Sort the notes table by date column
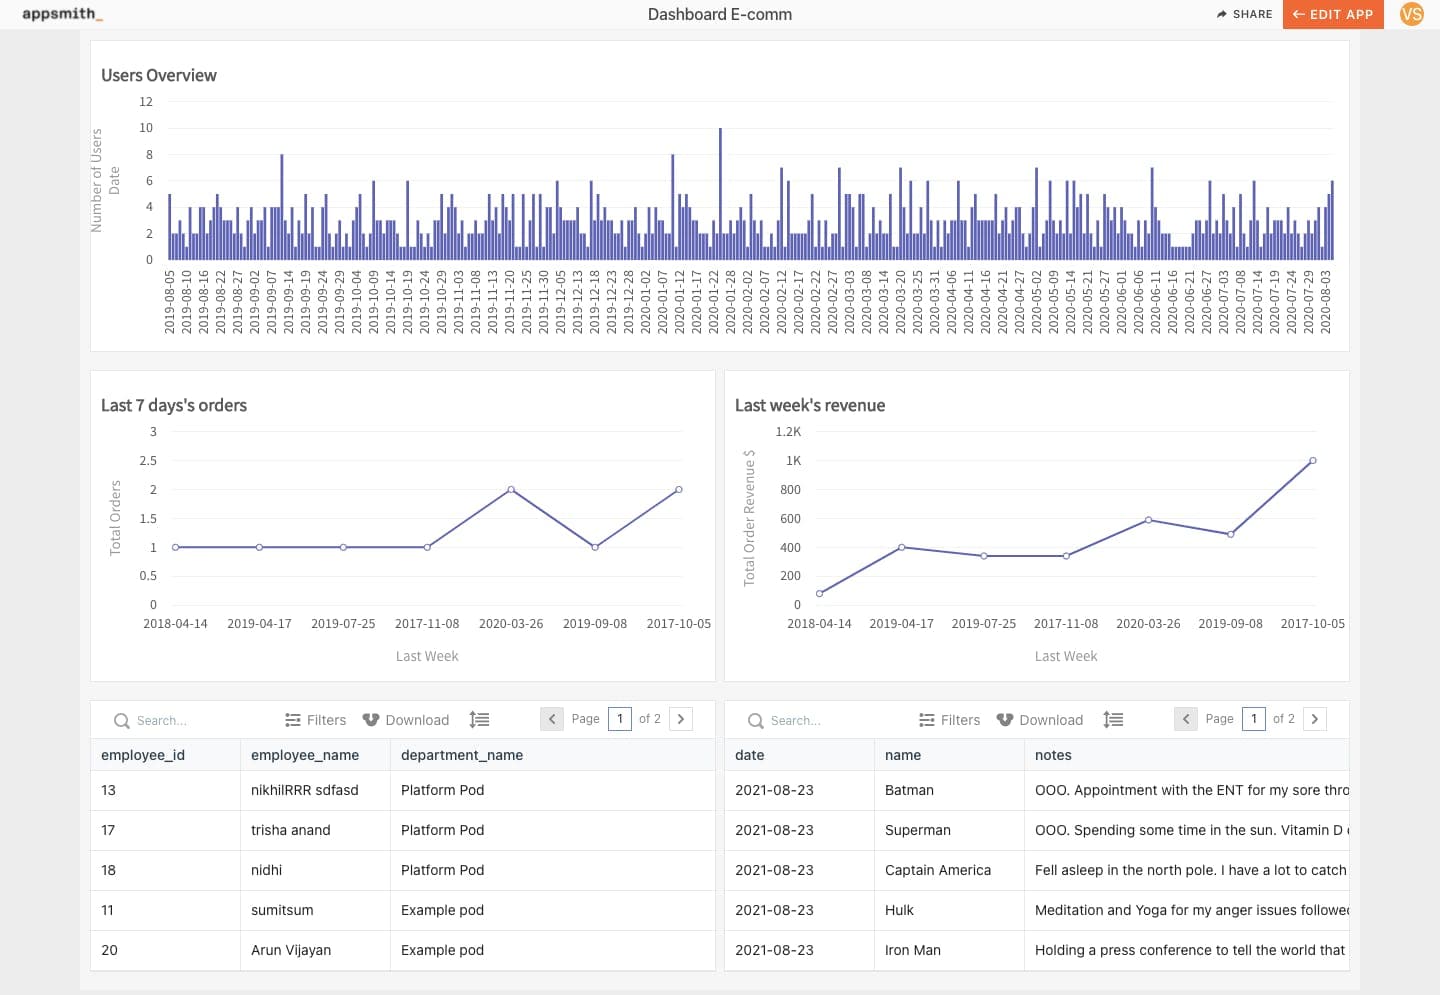The image size is (1440, 995). pos(749,755)
